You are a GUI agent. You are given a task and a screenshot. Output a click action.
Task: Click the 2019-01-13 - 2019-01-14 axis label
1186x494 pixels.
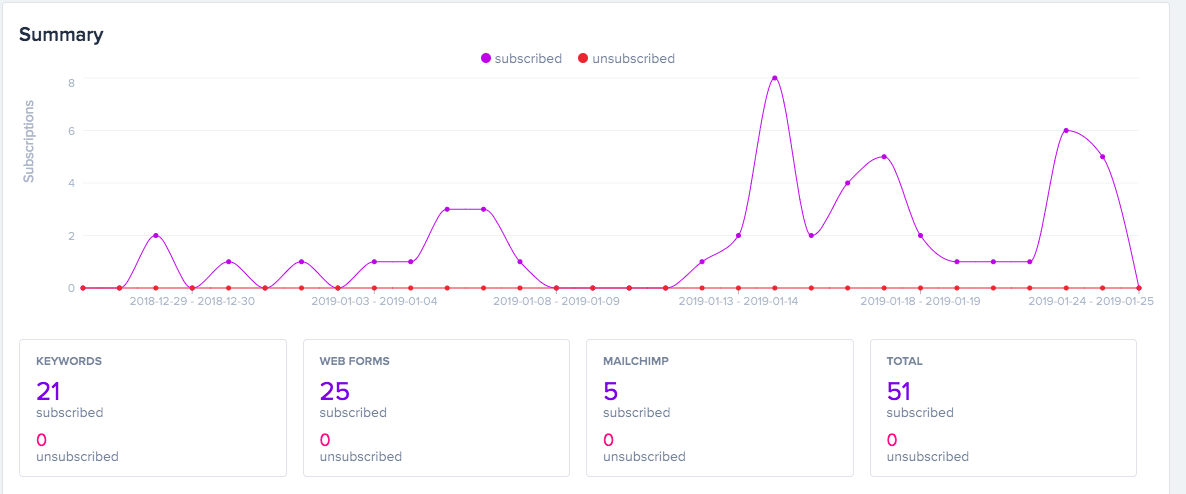738,300
